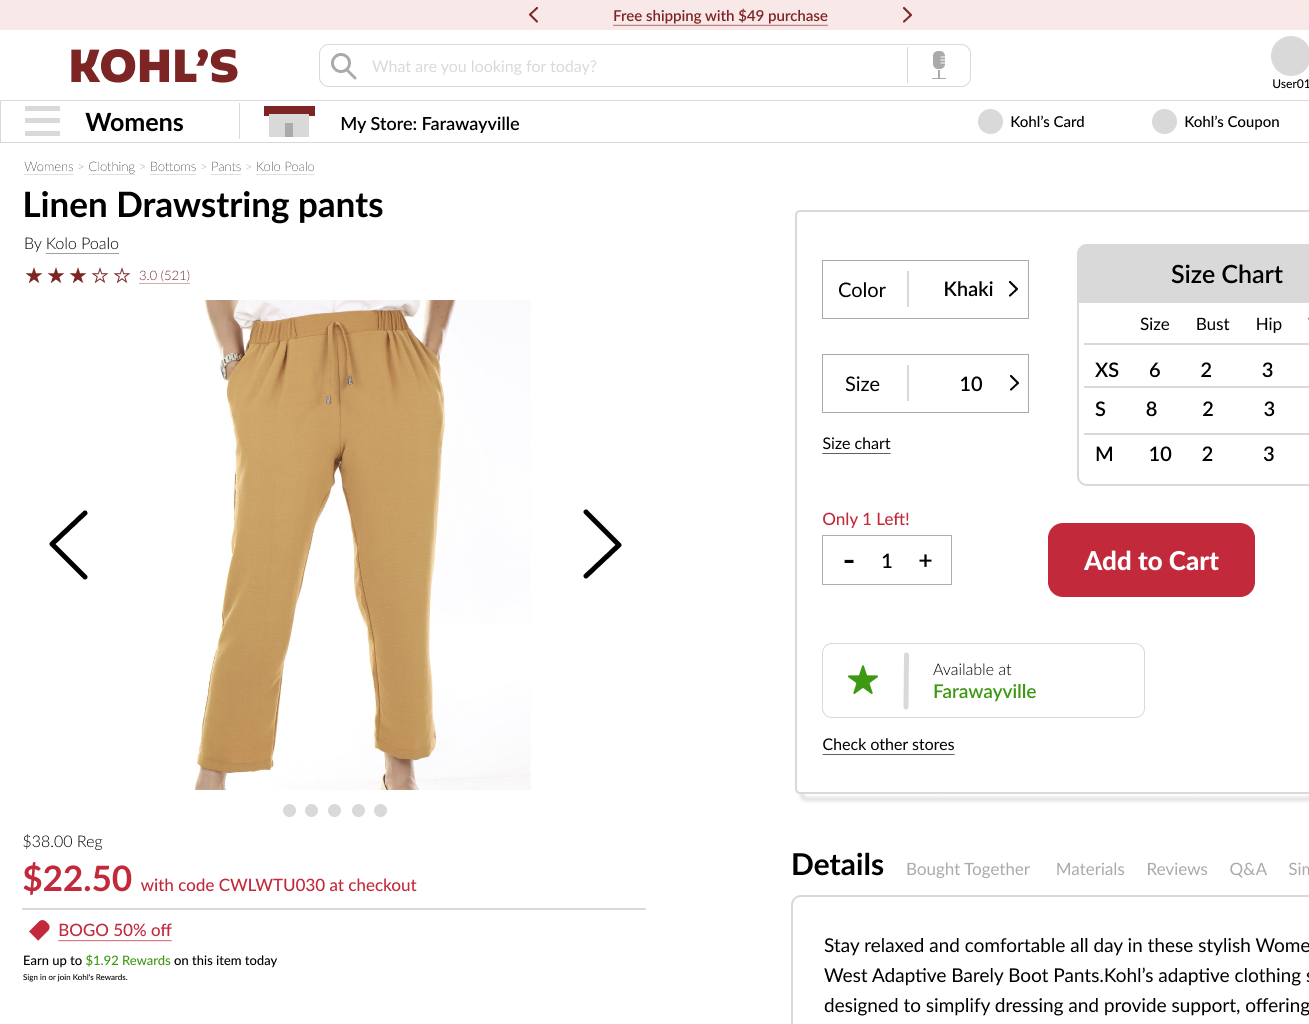
Task: Show next product image with right arrow
Action: (x=602, y=544)
